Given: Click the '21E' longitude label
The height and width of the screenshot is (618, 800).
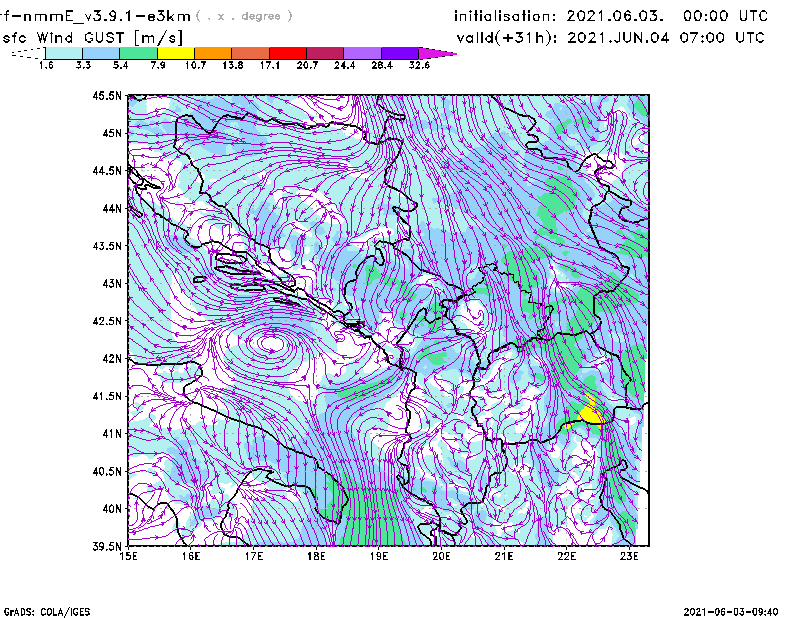Looking at the screenshot, I should pyautogui.click(x=504, y=556).
